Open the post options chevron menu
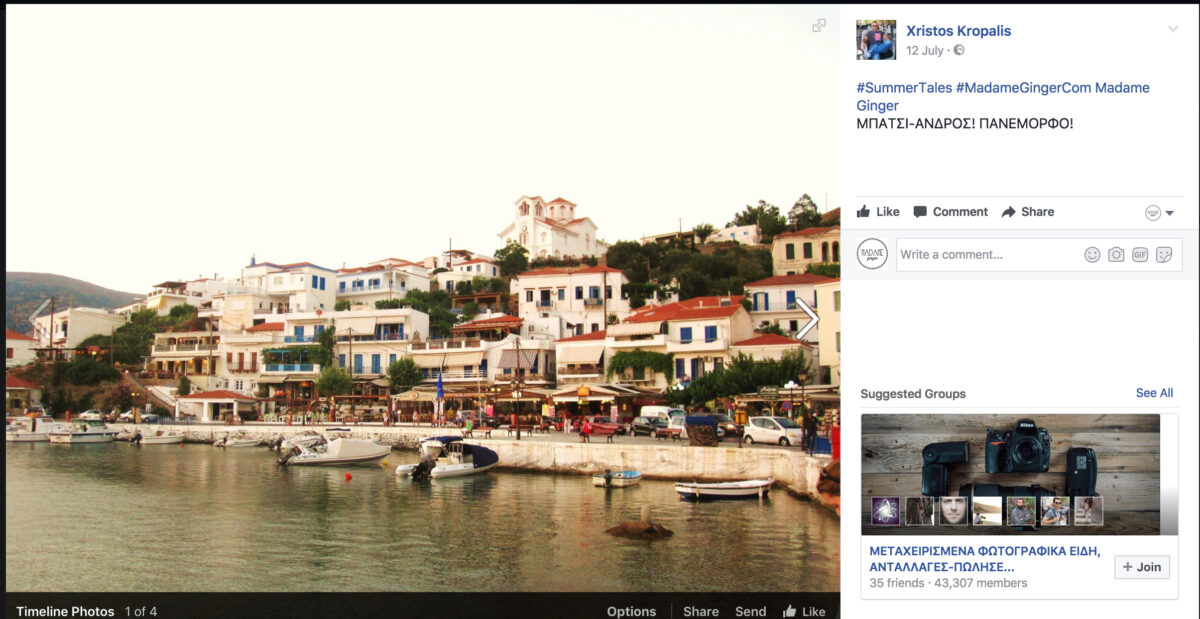1200x619 pixels. 1173,29
